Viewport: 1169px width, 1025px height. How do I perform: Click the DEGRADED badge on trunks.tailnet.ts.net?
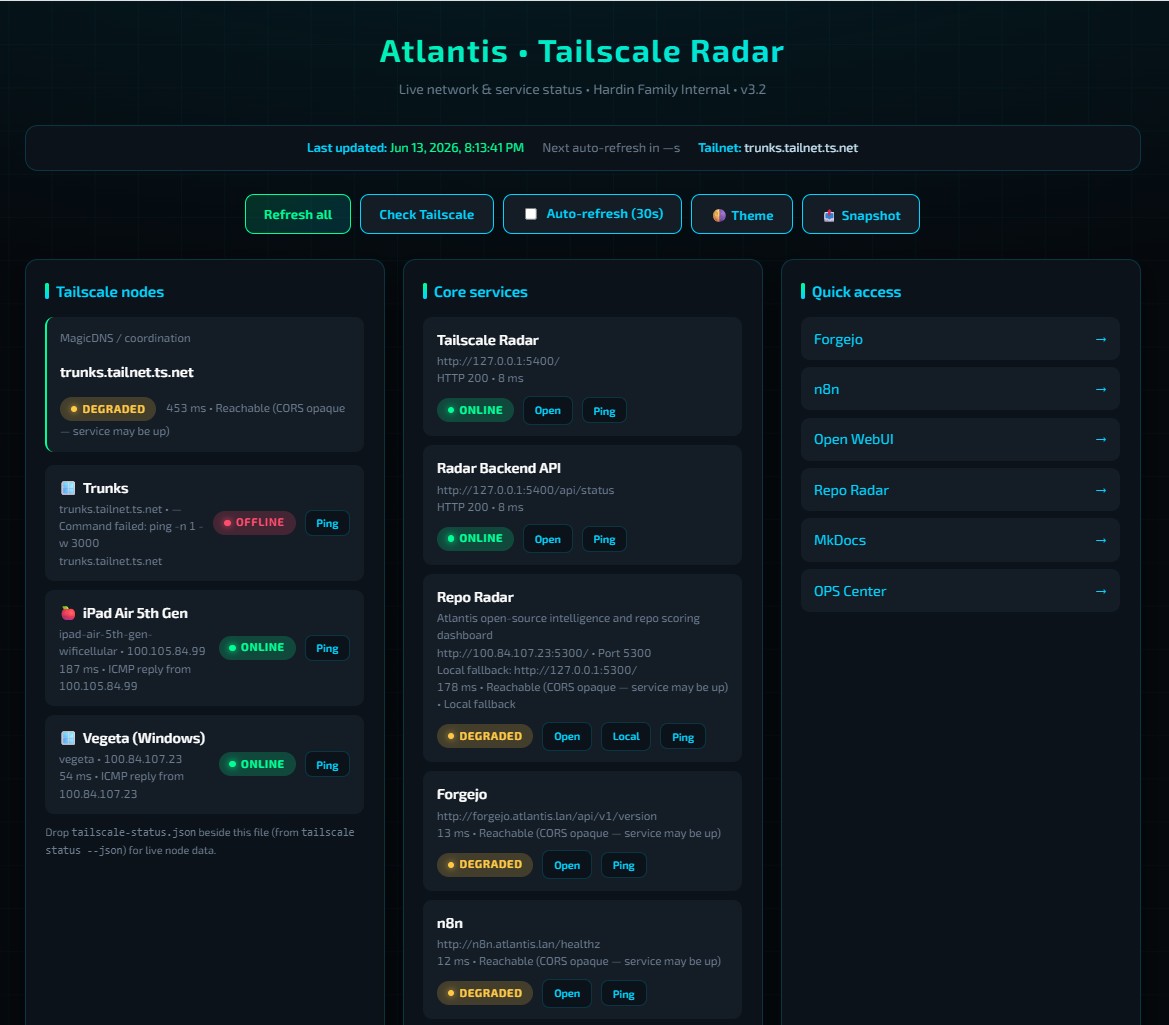[108, 409]
